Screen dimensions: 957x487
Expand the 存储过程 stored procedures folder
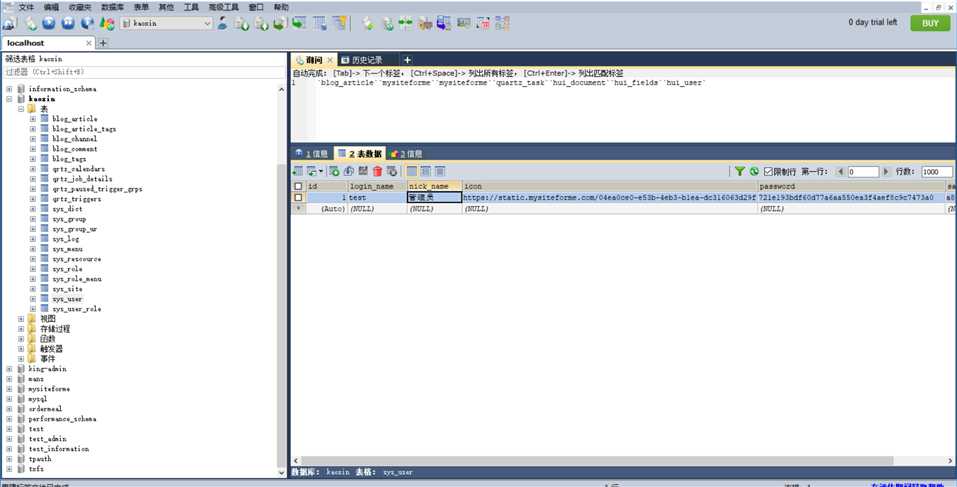point(21,328)
